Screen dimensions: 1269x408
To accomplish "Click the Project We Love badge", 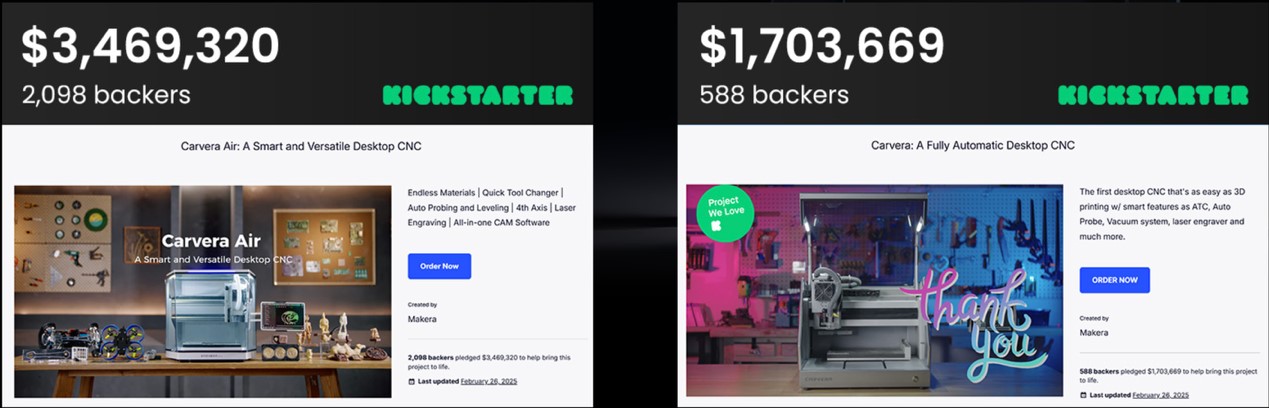I will click(x=725, y=213).
